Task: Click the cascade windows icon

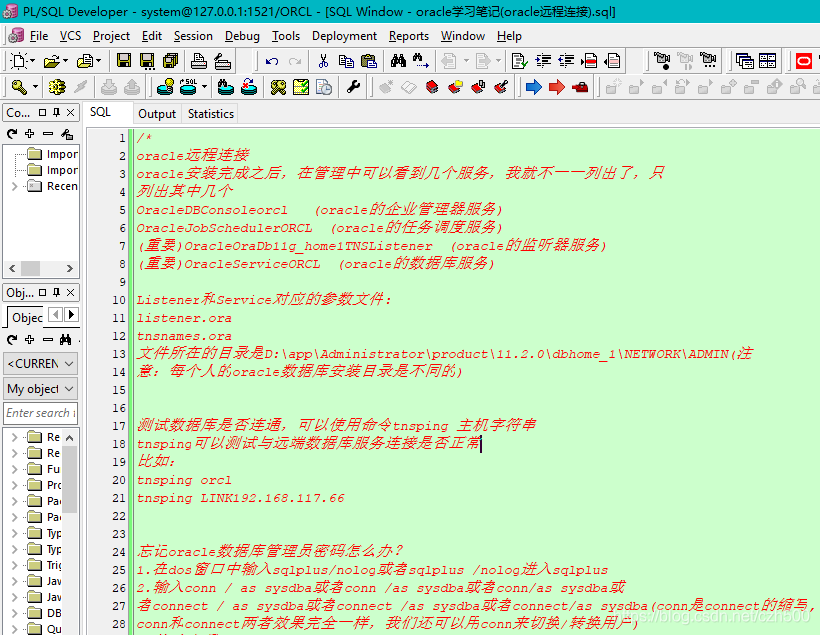Action: tap(744, 61)
